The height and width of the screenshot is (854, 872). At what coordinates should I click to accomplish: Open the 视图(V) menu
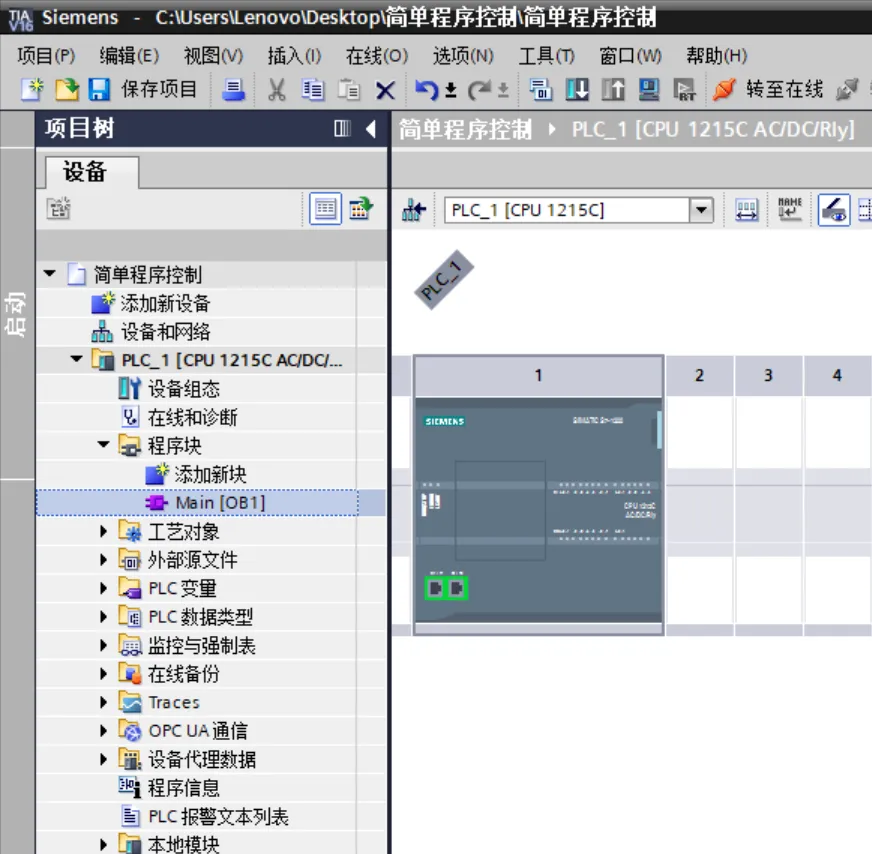(214, 56)
